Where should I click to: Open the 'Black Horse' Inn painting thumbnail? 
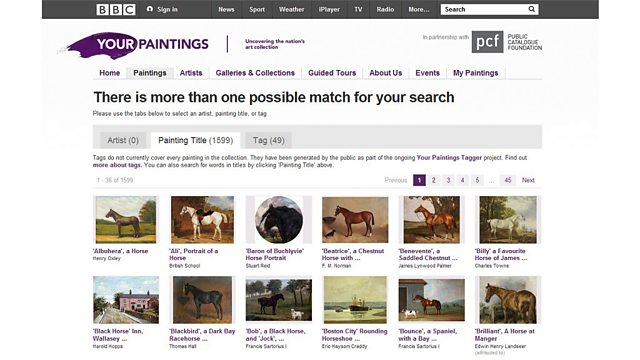coord(126,300)
